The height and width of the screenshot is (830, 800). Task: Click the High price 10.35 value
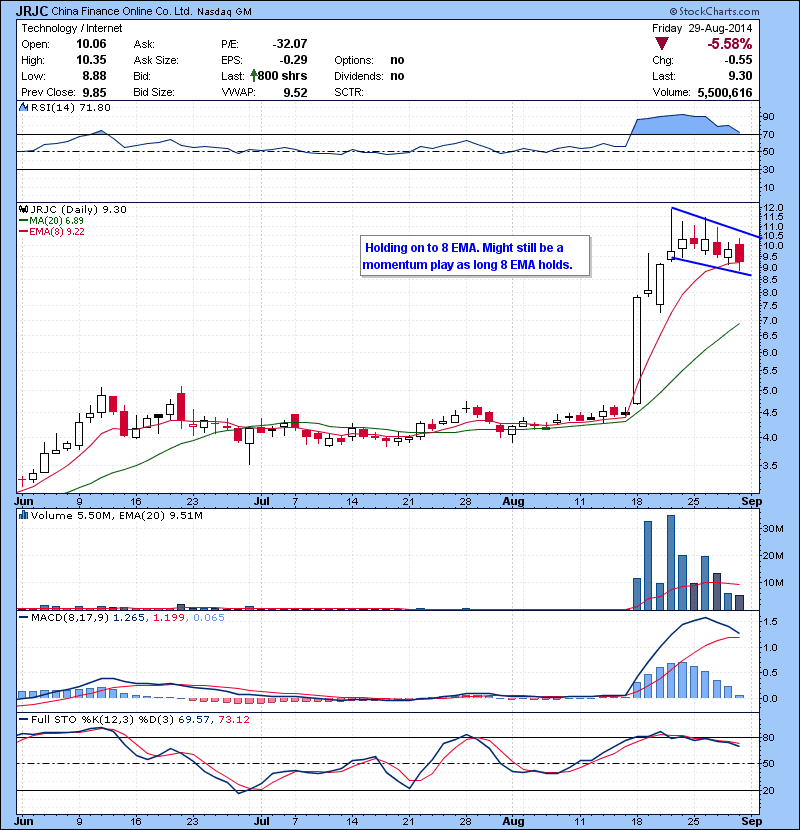[91, 60]
